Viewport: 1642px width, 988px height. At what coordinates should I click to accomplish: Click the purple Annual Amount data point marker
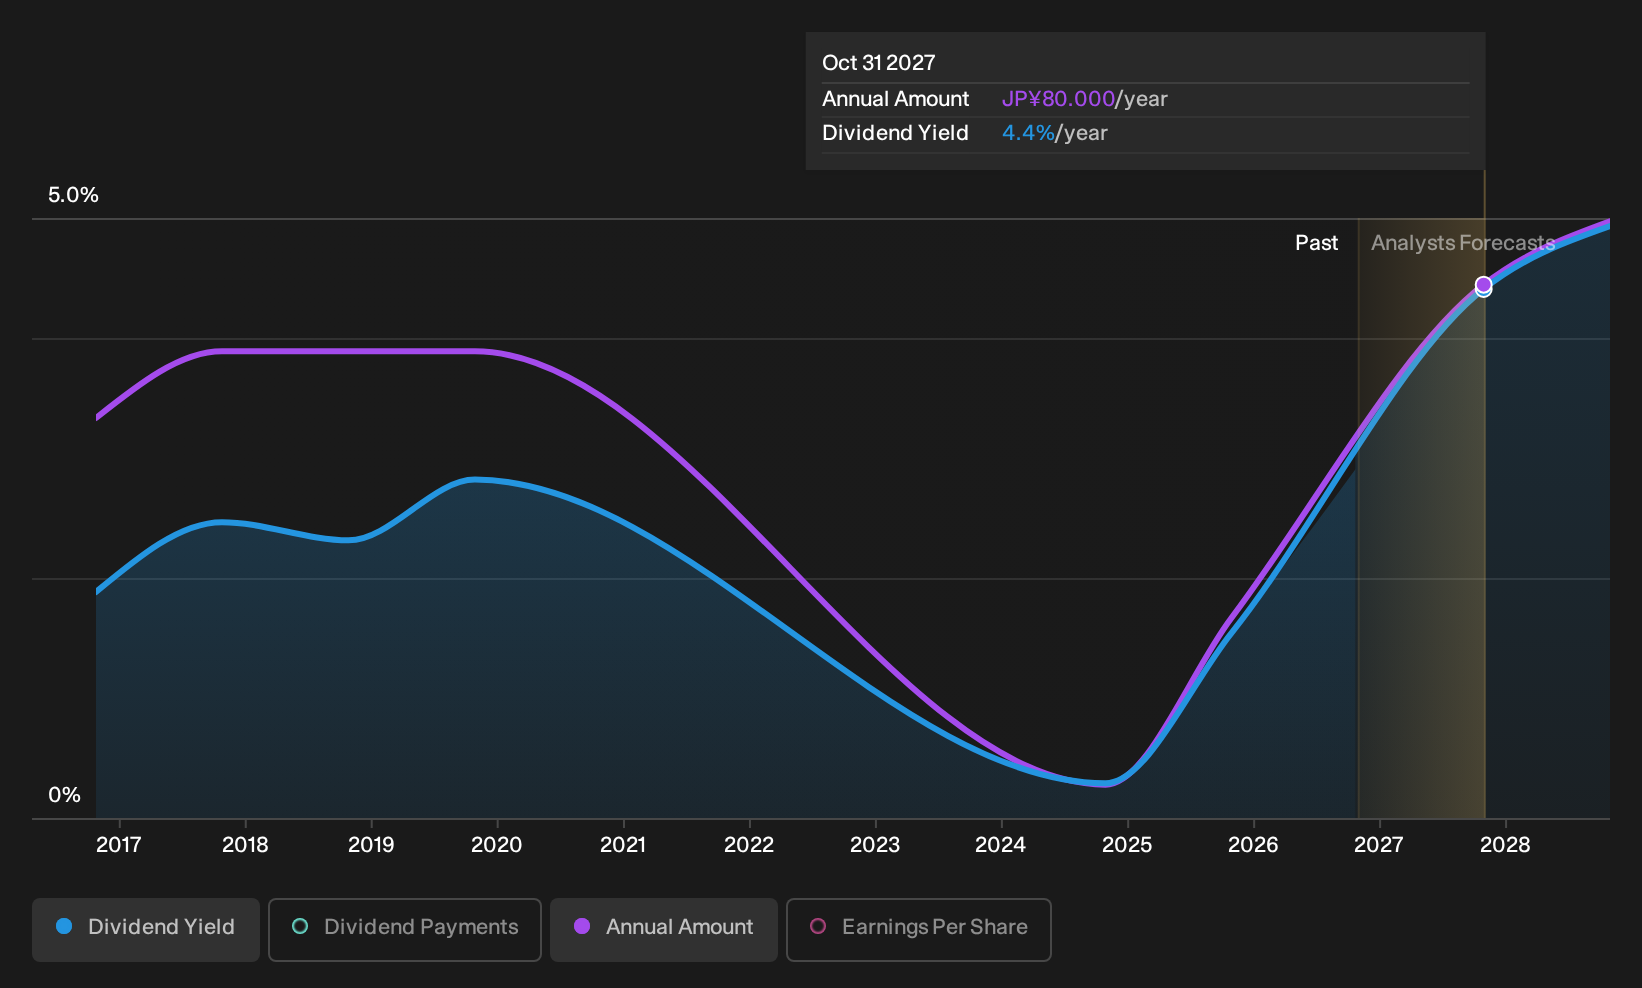(x=1483, y=285)
